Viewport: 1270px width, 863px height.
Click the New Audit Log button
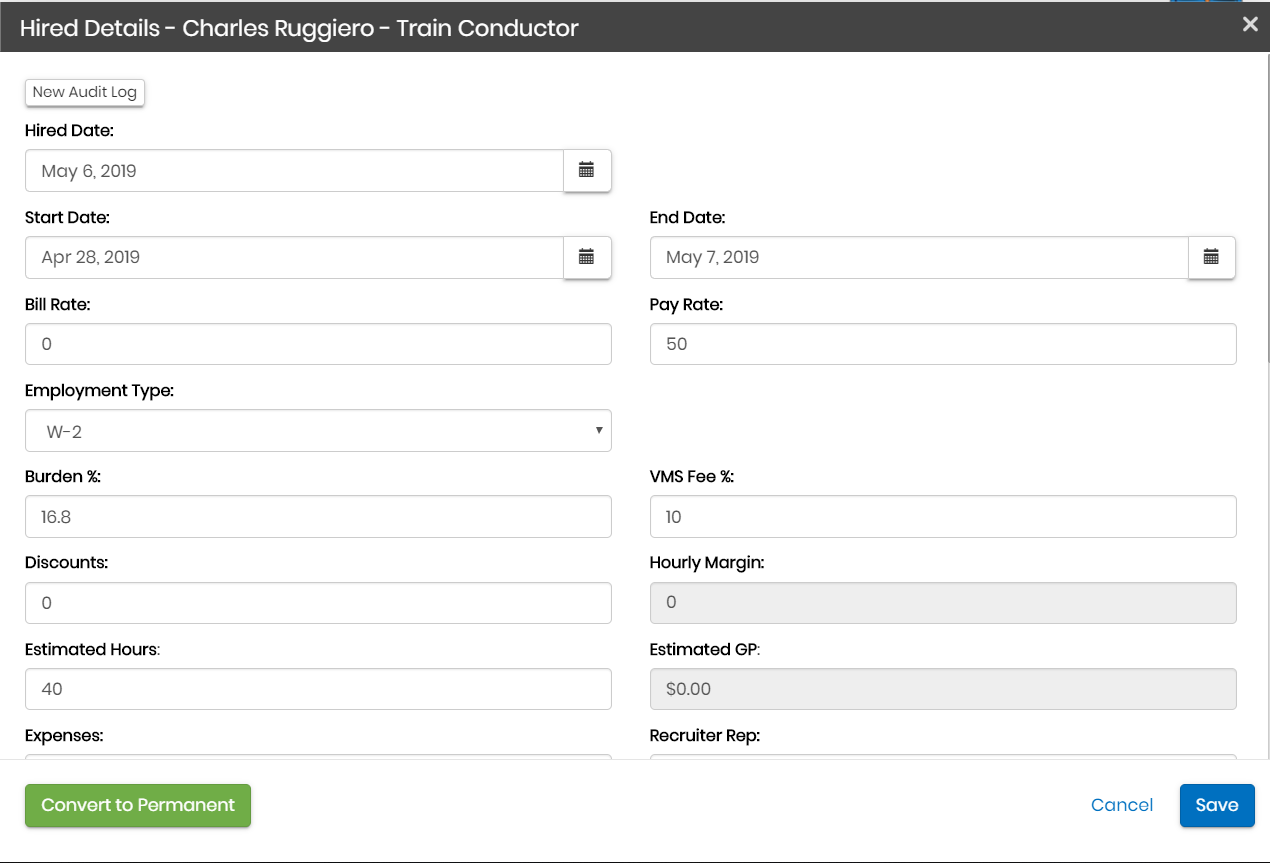[x=85, y=92]
